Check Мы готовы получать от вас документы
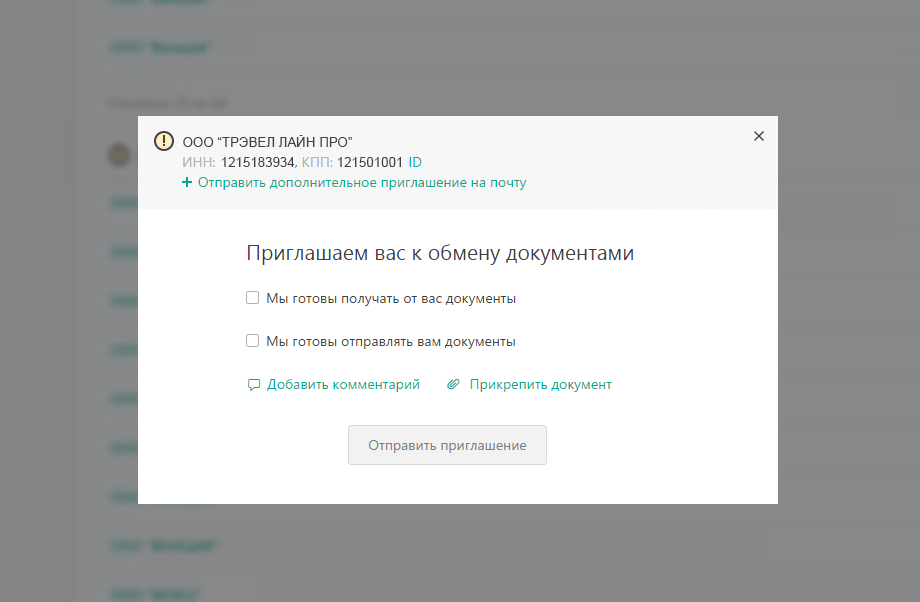This screenshot has width=920, height=602. pos(252,298)
